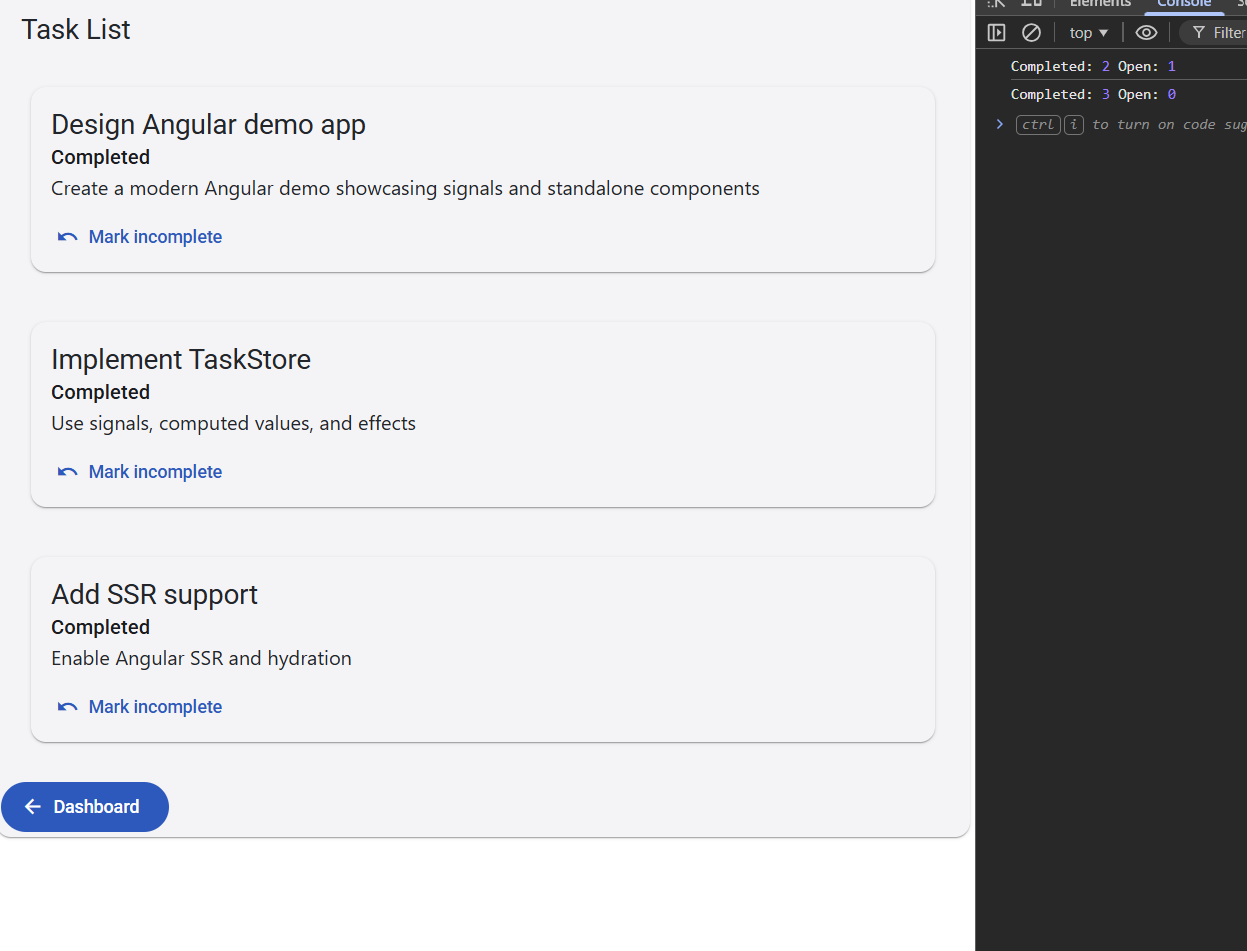Mark 'Add SSR support' incomplete
The width and height of the screenshot is (1247, 951).
[x=155, y=706]
